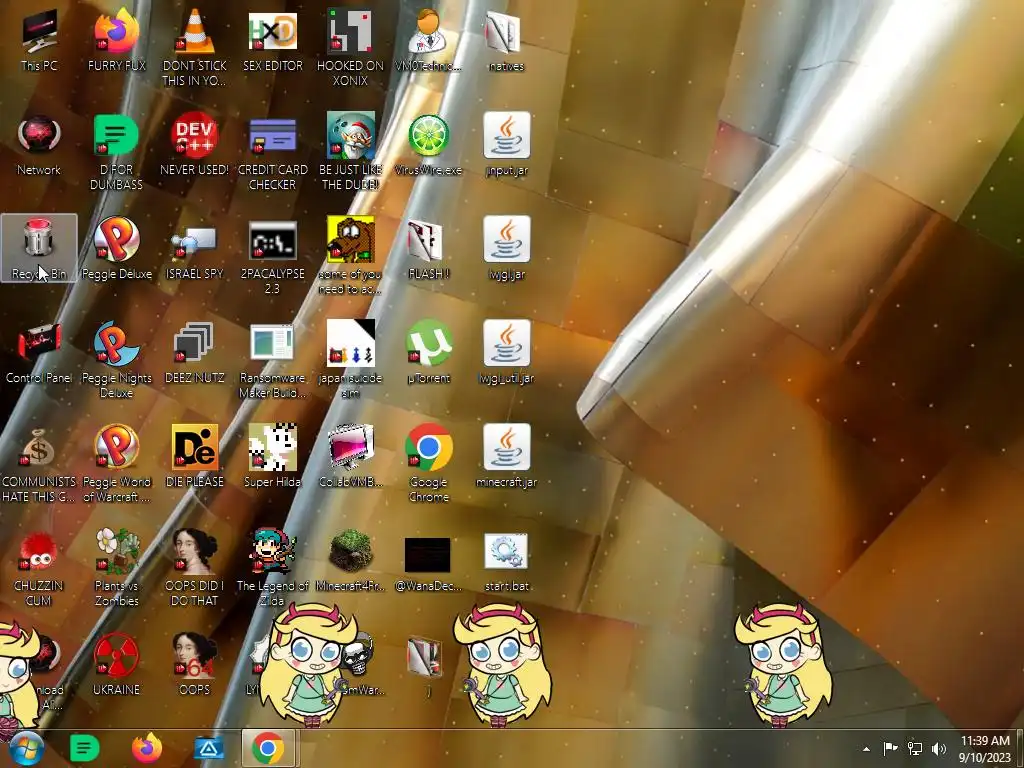Click the Google Chrome desktop shortcut

pyautogui.click(x=428, y=464)
